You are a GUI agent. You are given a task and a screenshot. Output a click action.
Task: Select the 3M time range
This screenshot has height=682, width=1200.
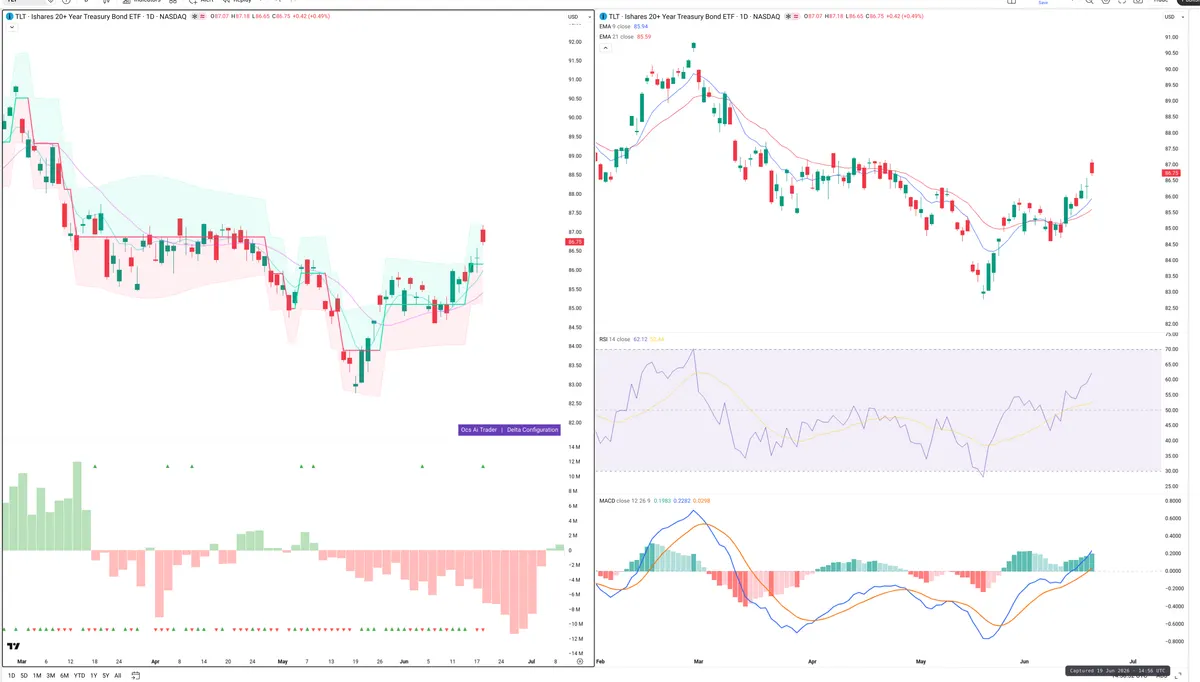[x=50, y=676]
